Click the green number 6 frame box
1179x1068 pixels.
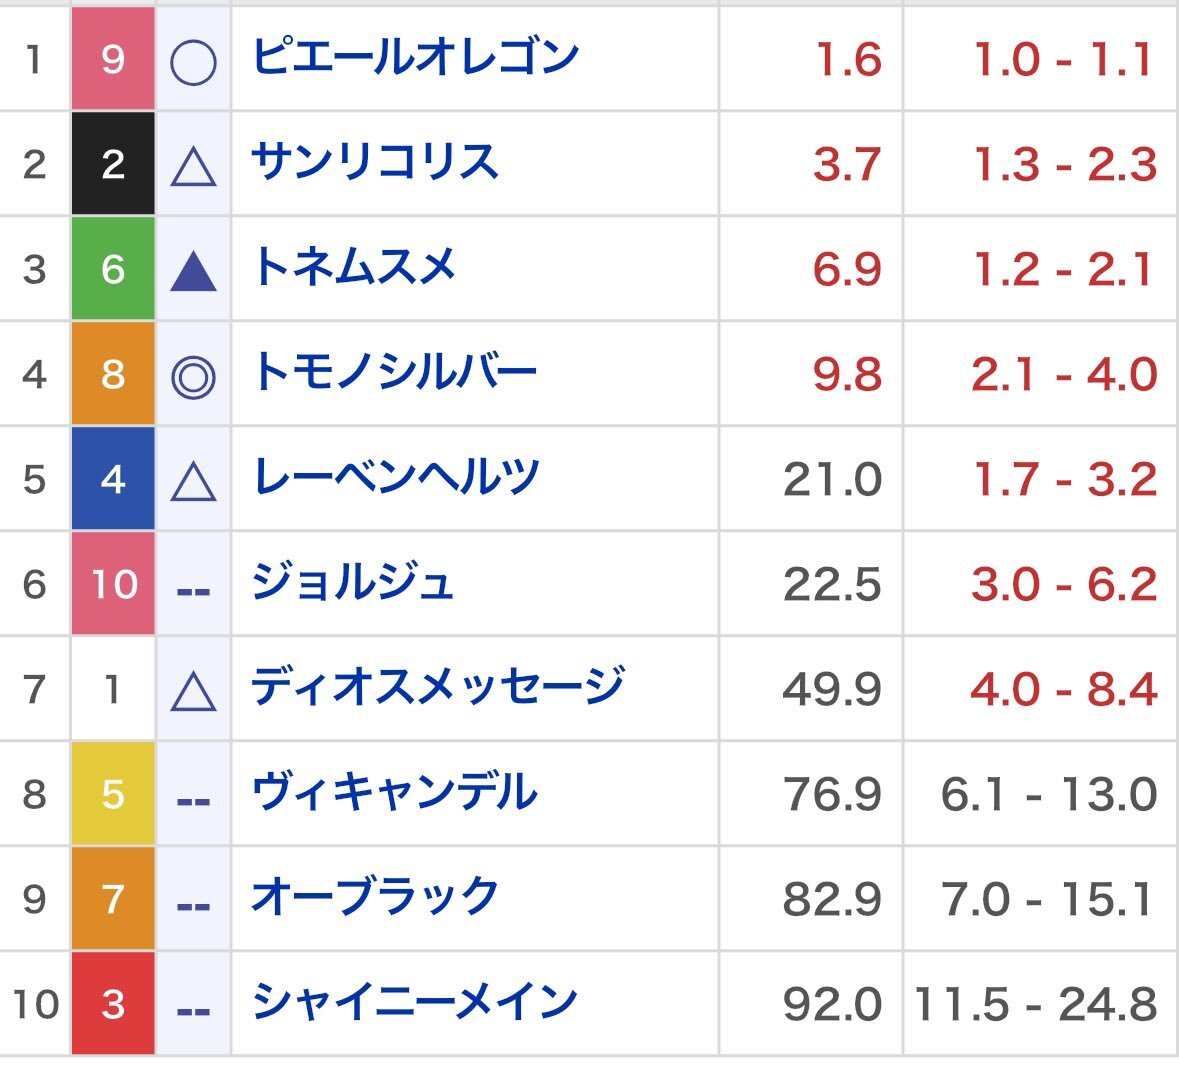113,269
